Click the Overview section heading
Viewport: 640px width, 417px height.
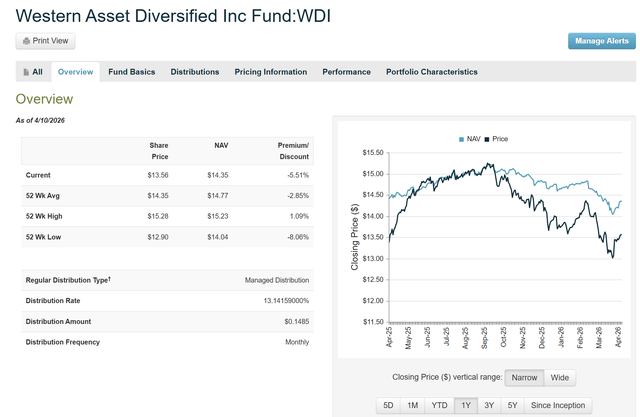click(44, 99)
